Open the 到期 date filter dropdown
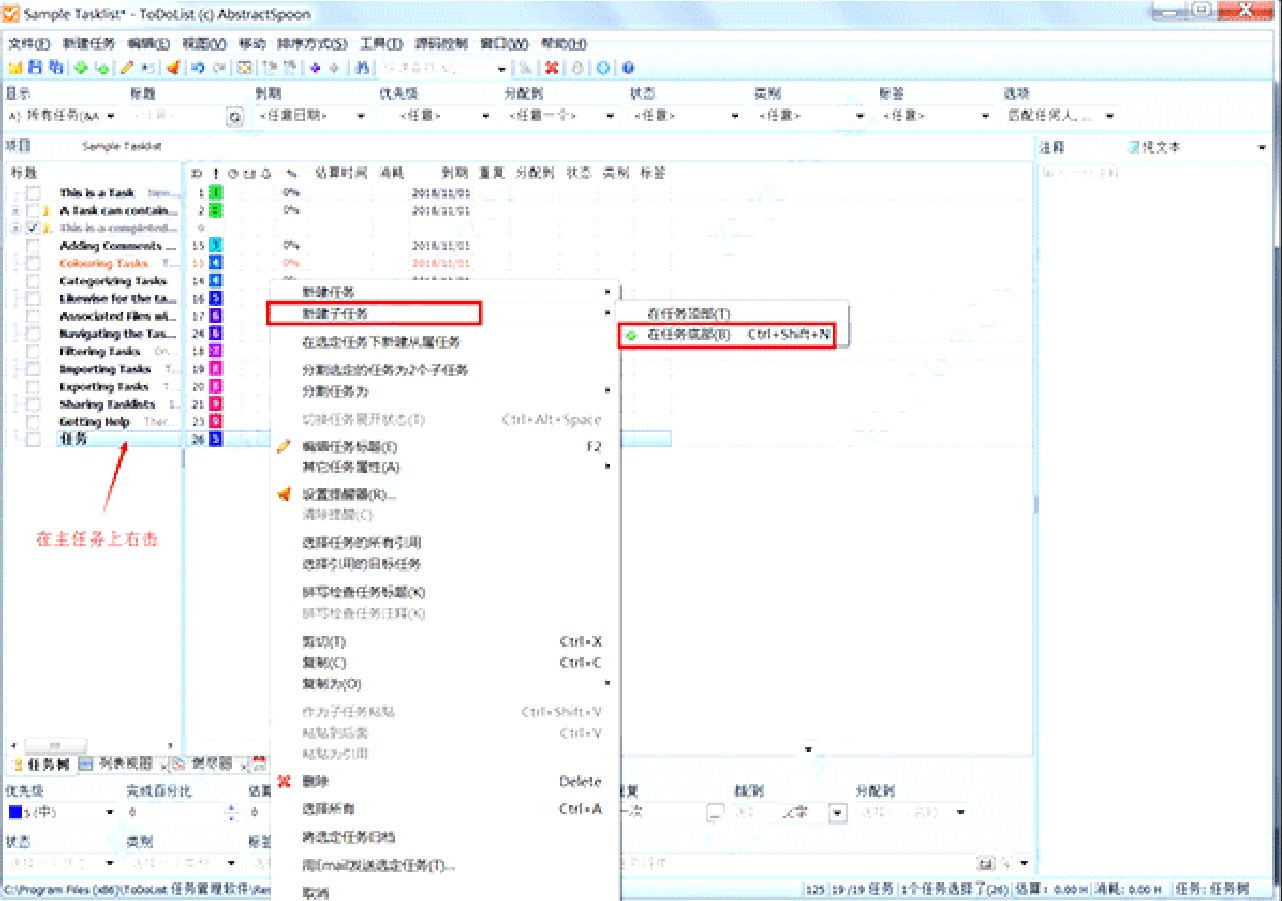The width and height of the screenshot is (1282, 901). coord(361,116)
